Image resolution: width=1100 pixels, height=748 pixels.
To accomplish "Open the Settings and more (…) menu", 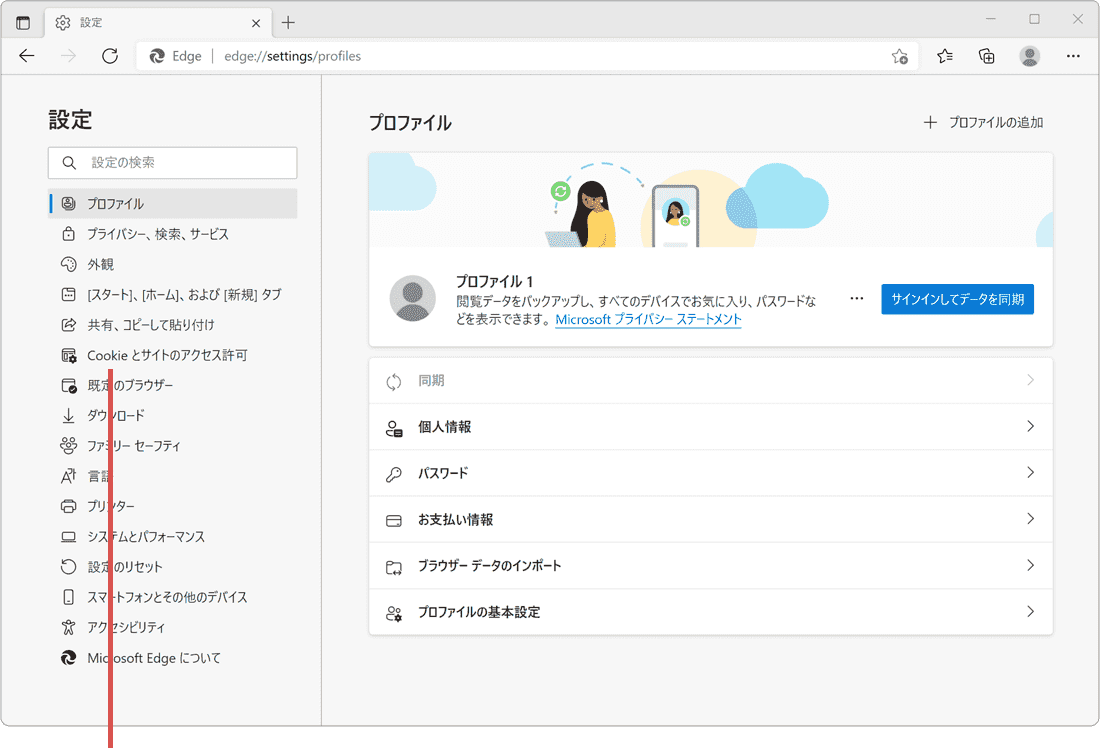I will [1073, 56].
